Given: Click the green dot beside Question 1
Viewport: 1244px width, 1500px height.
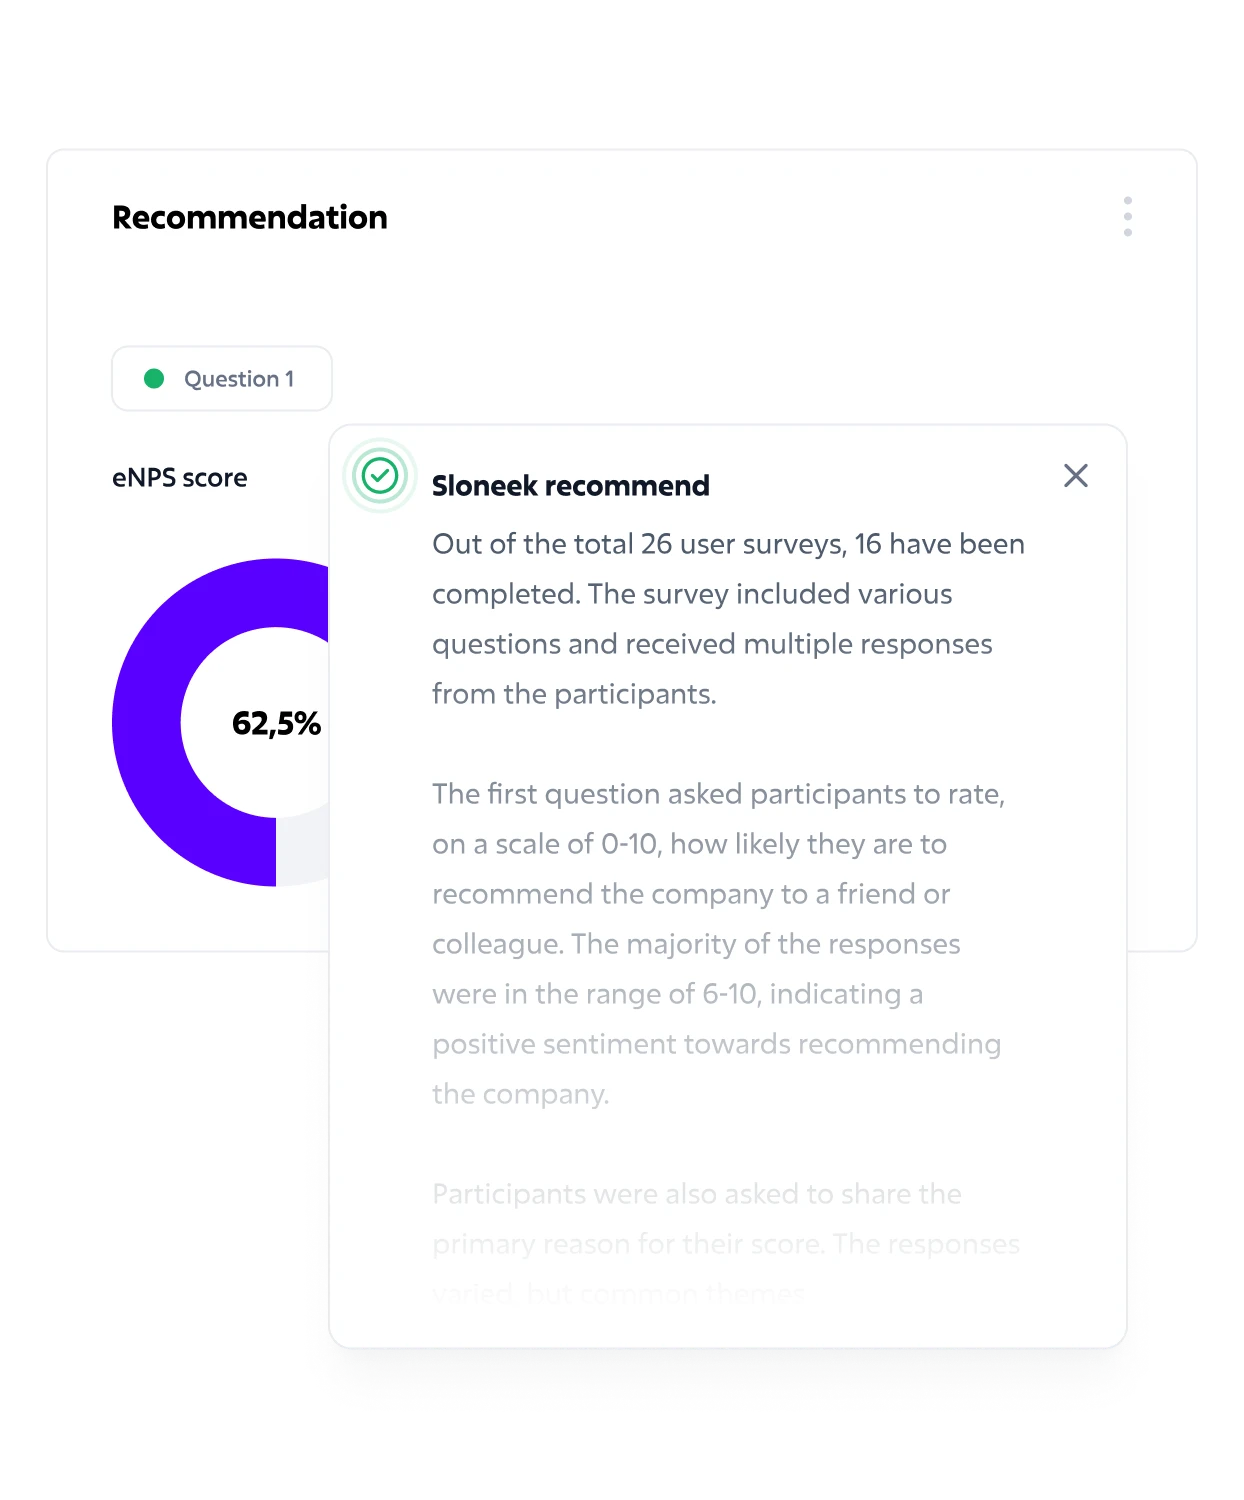Looking at the screenshot, I should [x=154, y=379].
